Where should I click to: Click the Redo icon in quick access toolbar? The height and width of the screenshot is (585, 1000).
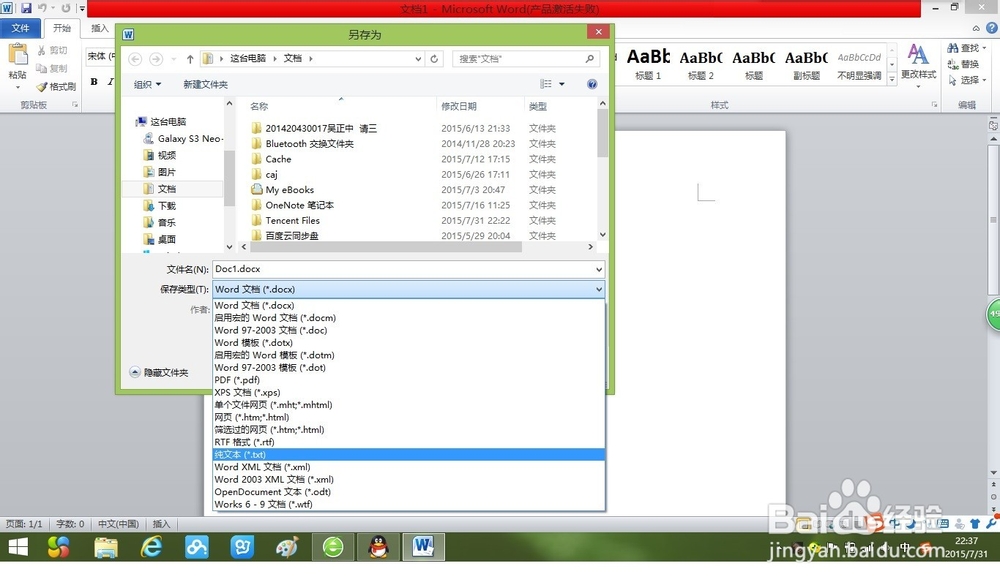pos(66,8)
